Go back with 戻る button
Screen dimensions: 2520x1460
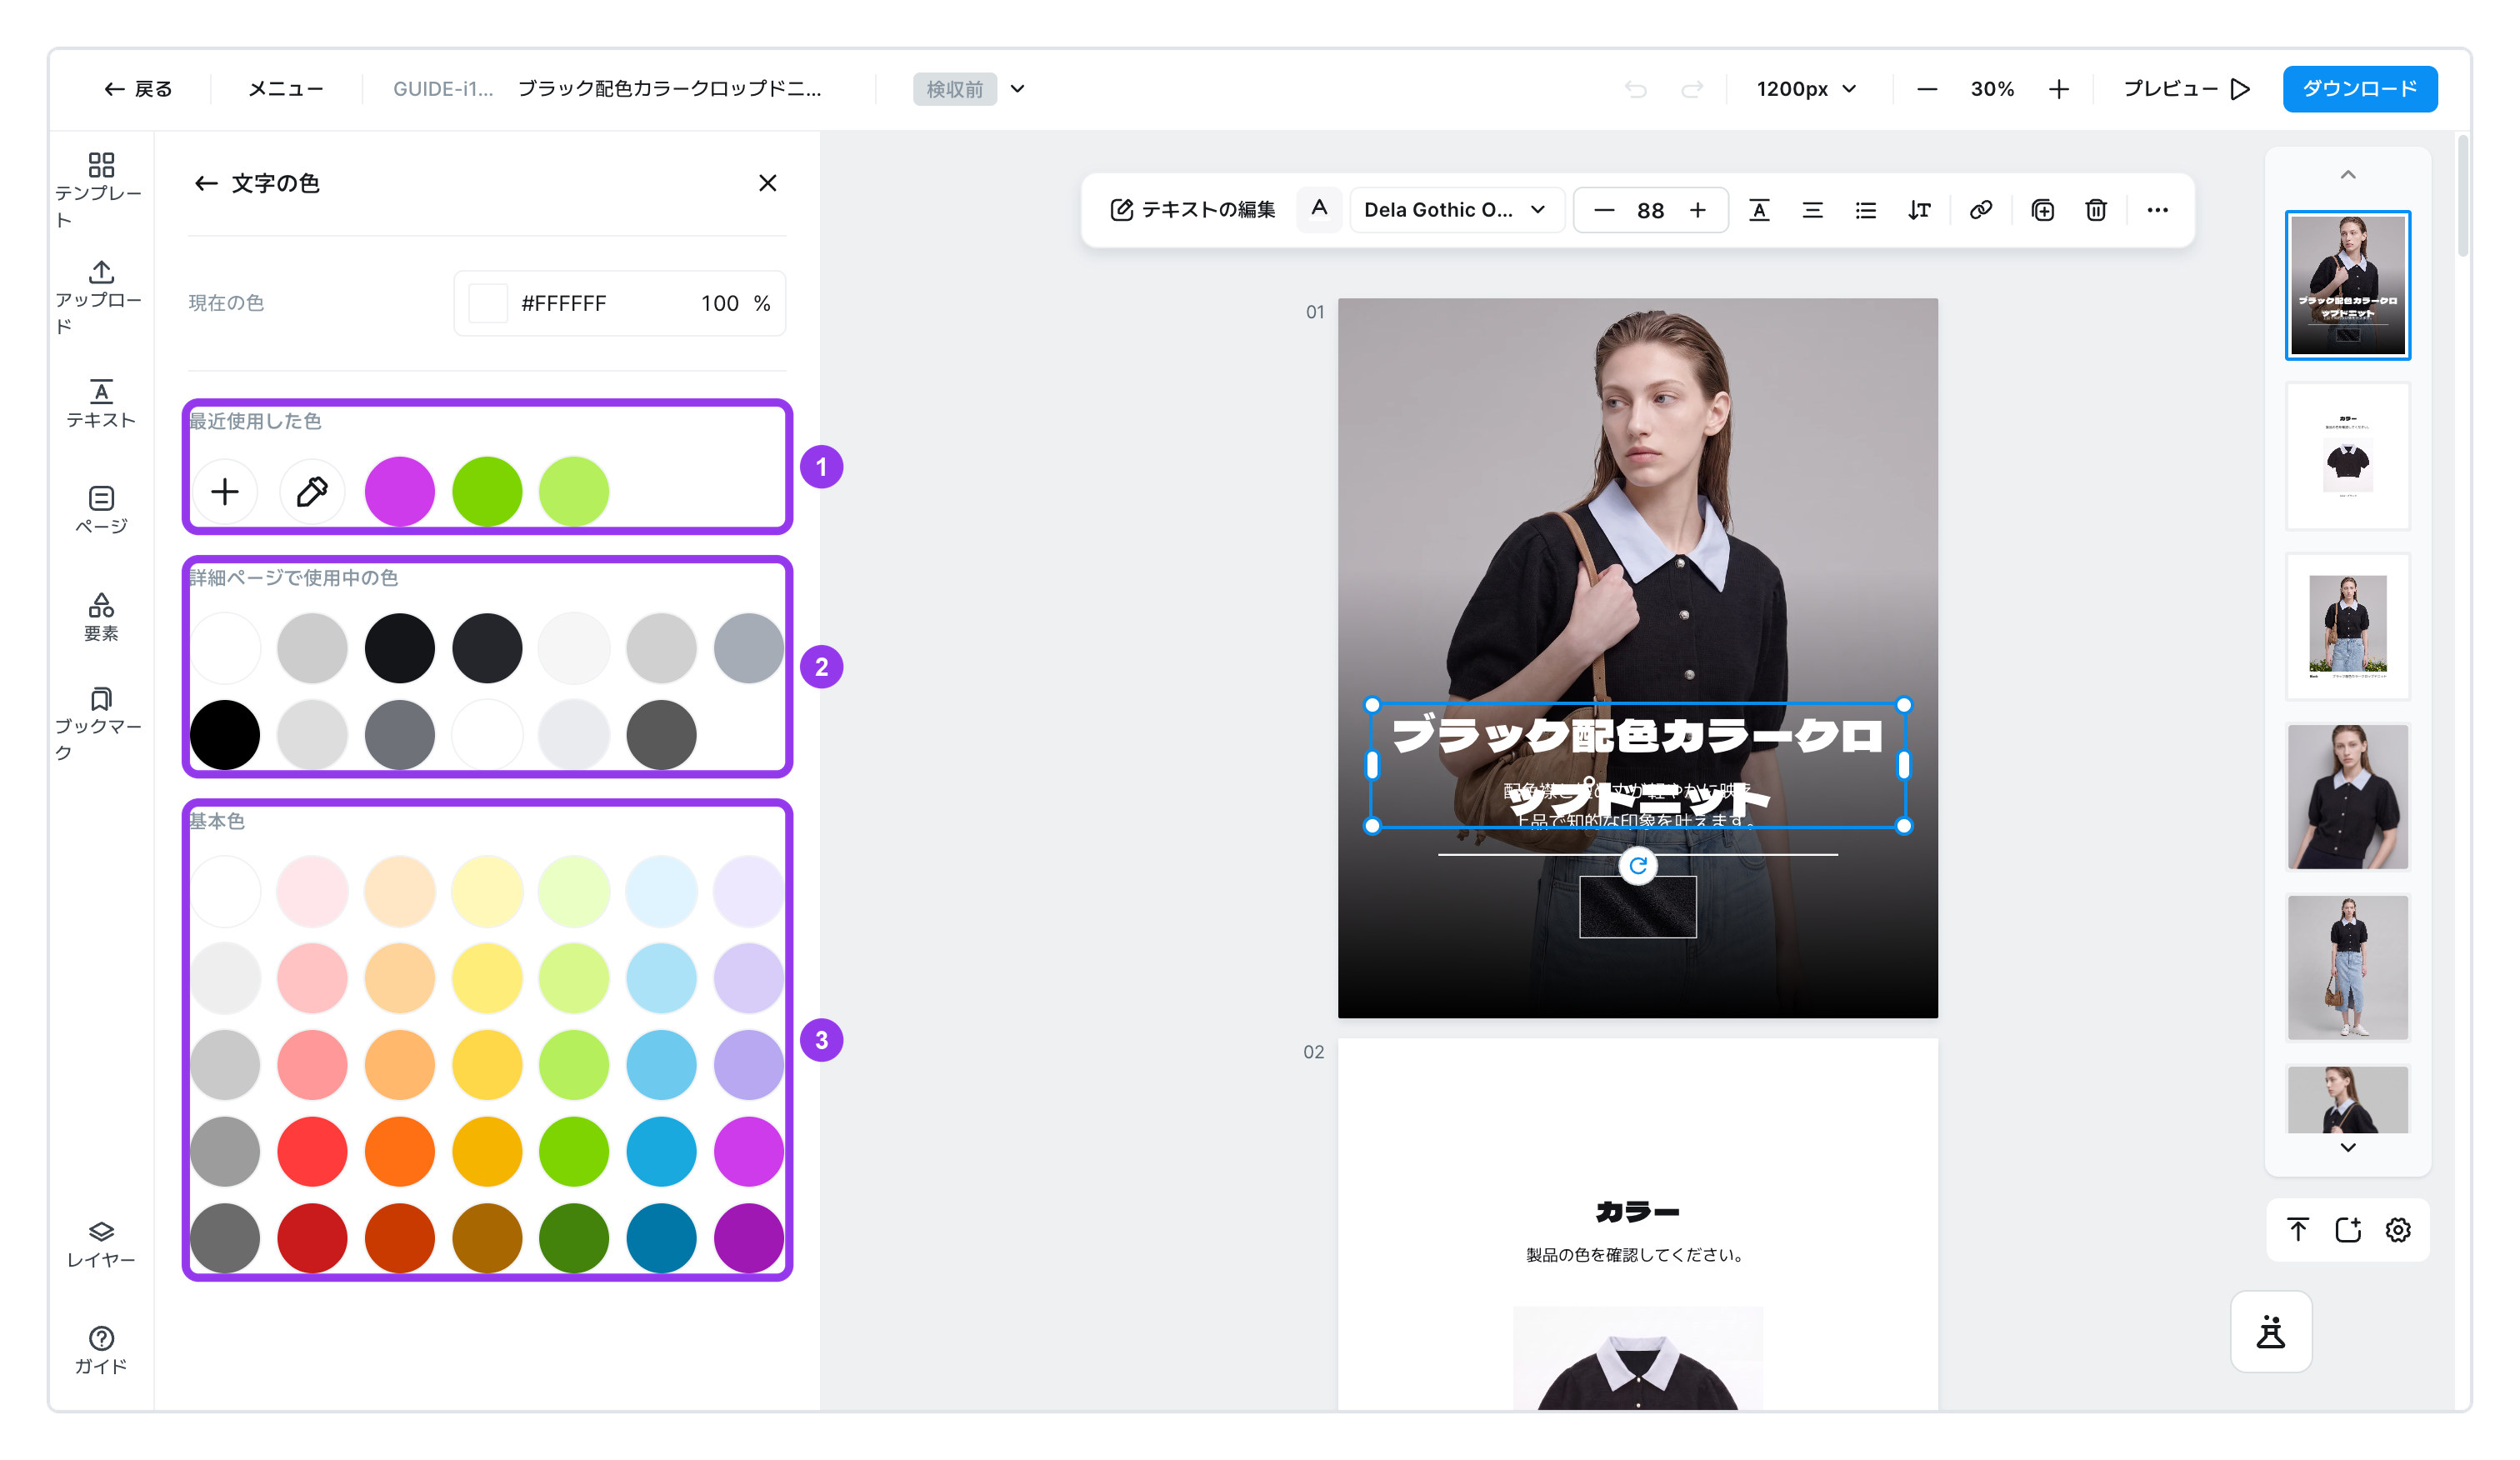click(138, 89)
